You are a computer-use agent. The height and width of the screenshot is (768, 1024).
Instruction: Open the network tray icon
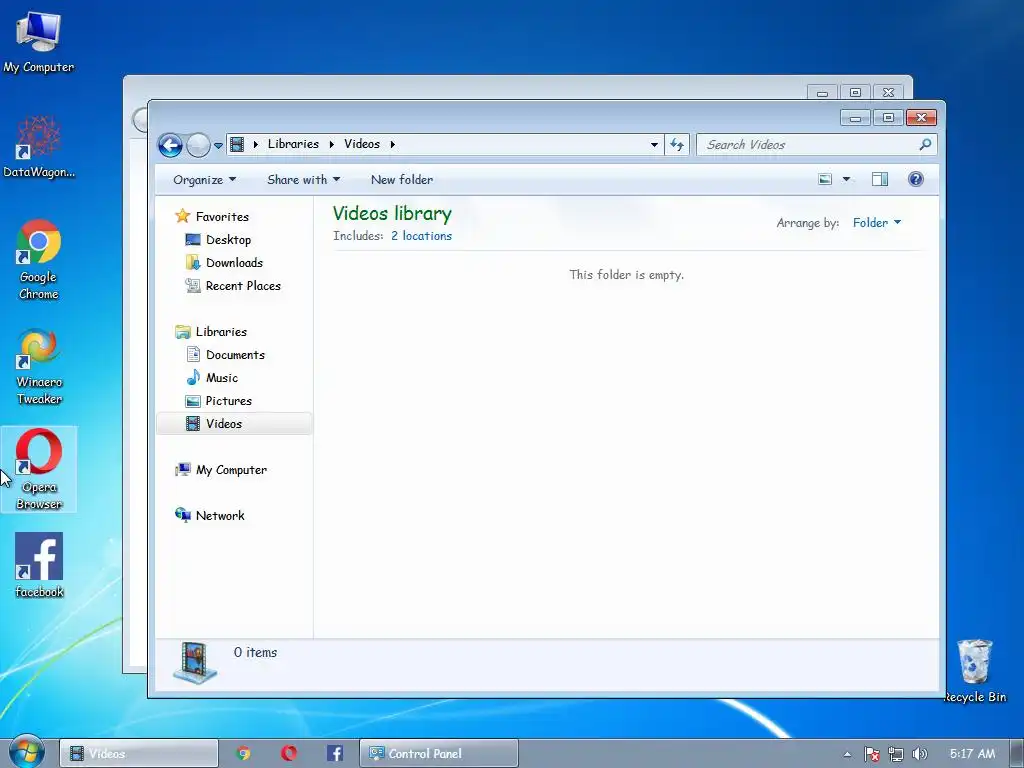pyautogui.click(x=895, y=754)
